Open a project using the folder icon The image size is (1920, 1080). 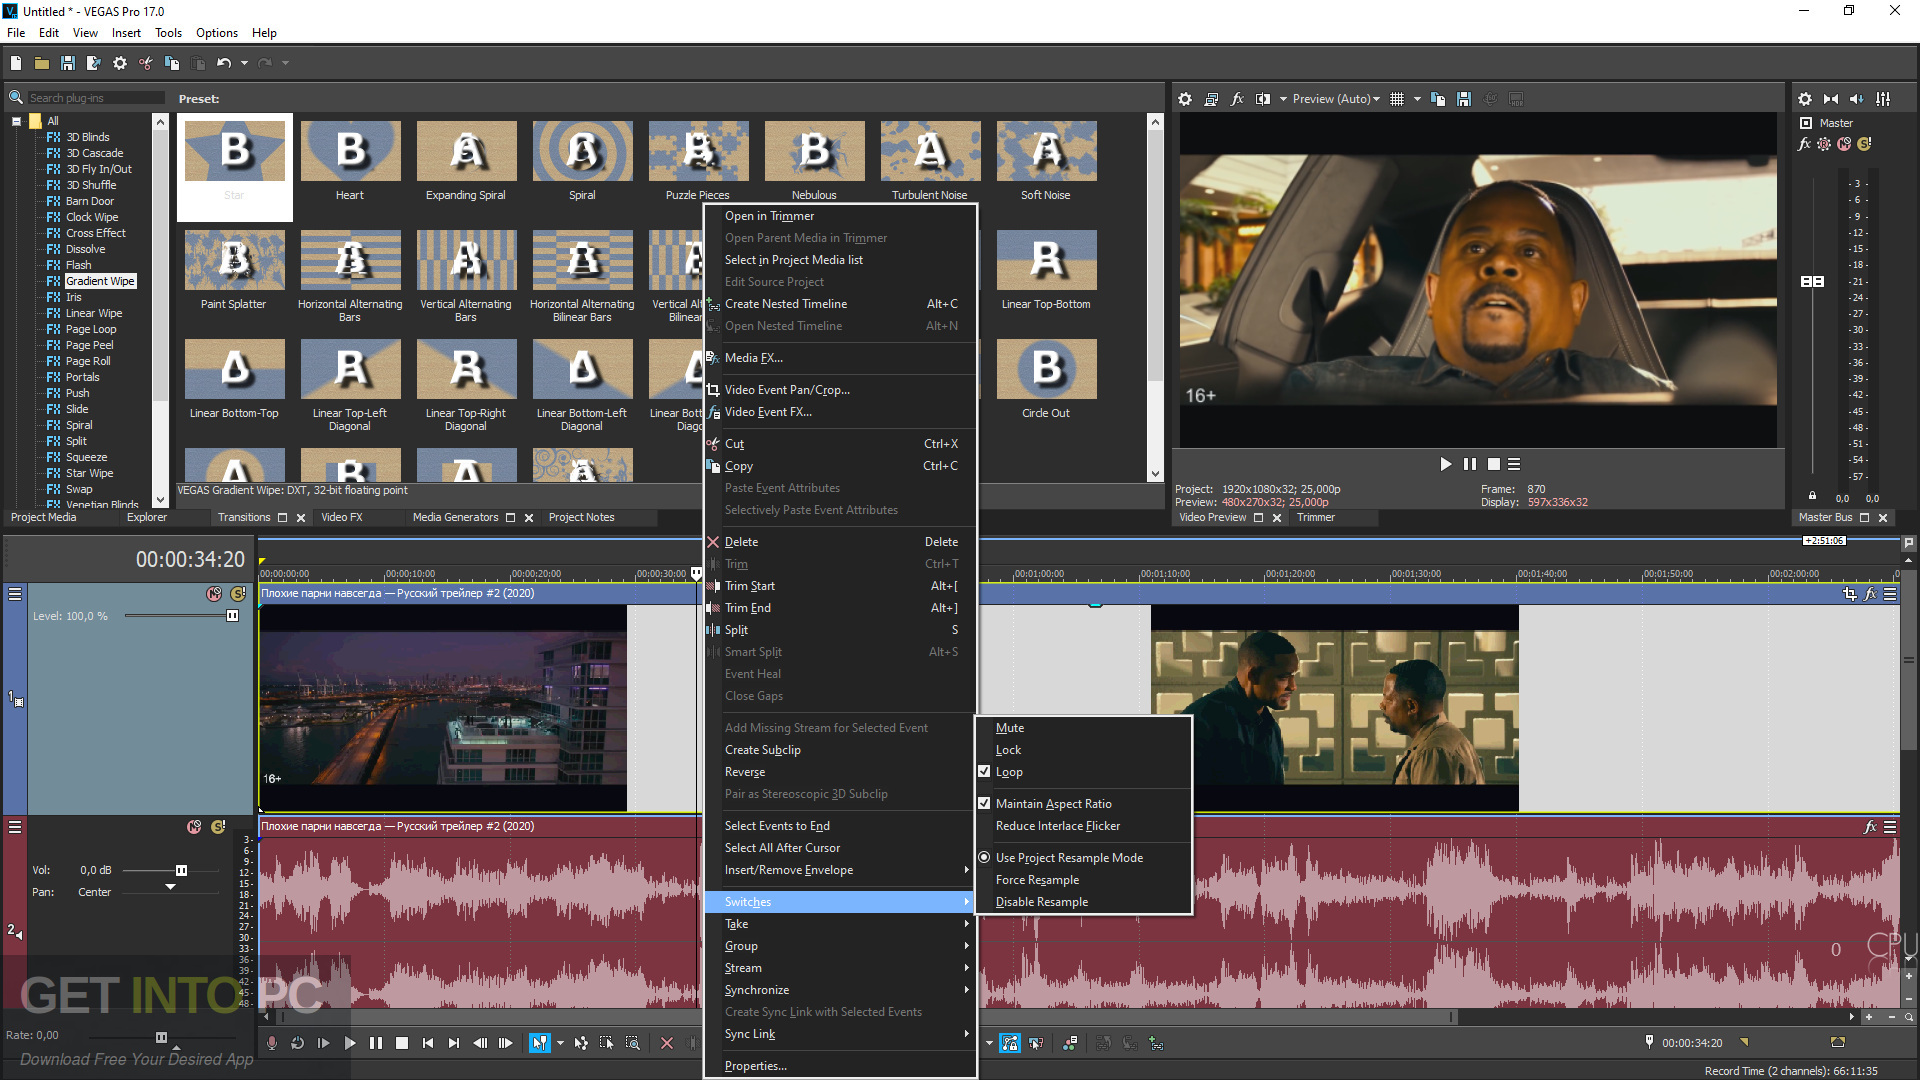[x=42, y=63]
